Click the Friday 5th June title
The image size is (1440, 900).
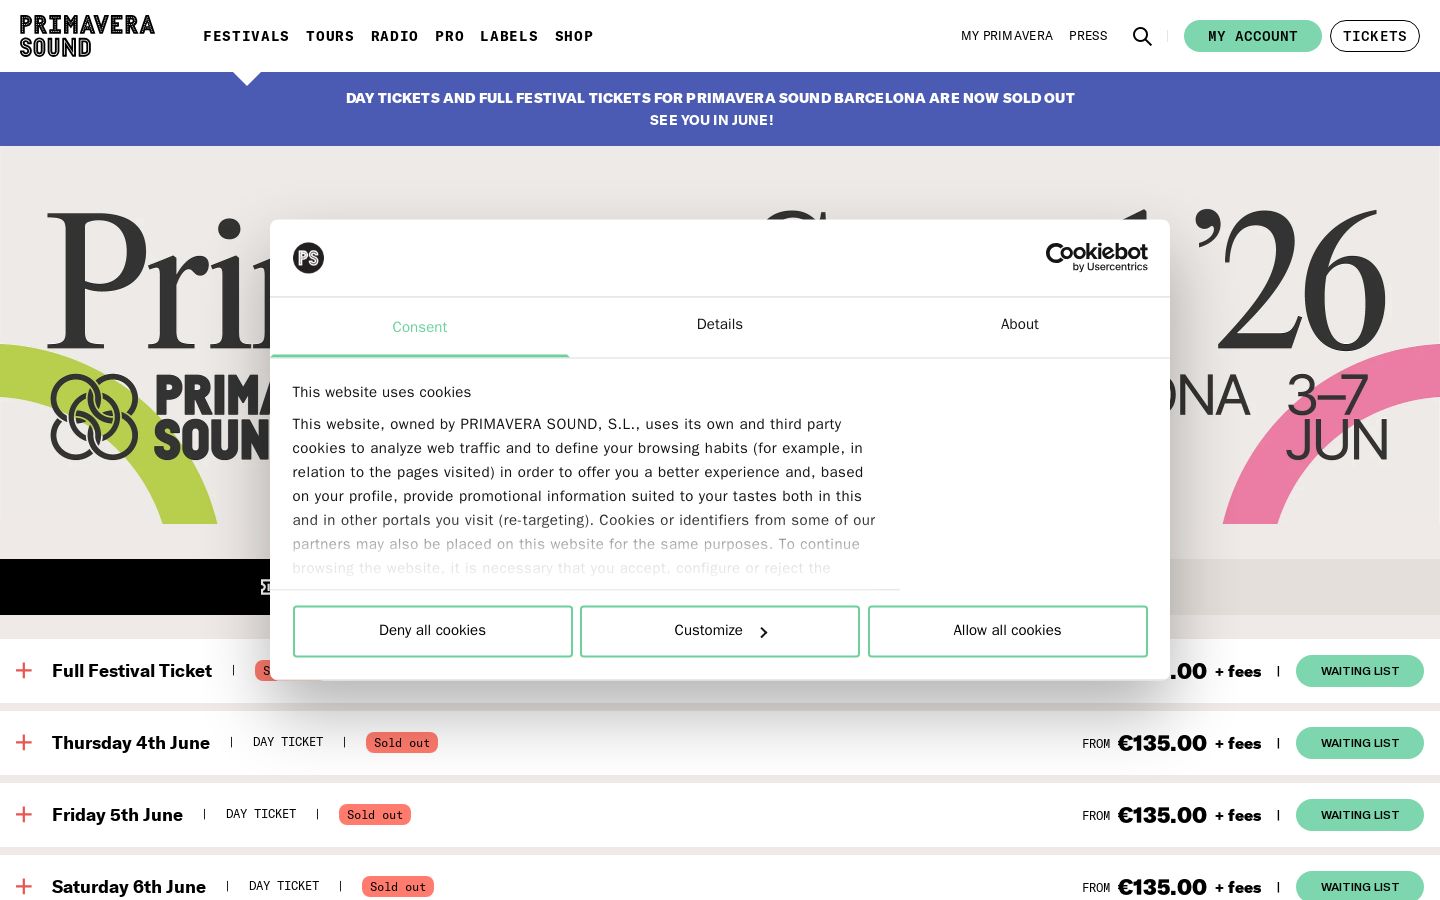click(x=117, y=815)
